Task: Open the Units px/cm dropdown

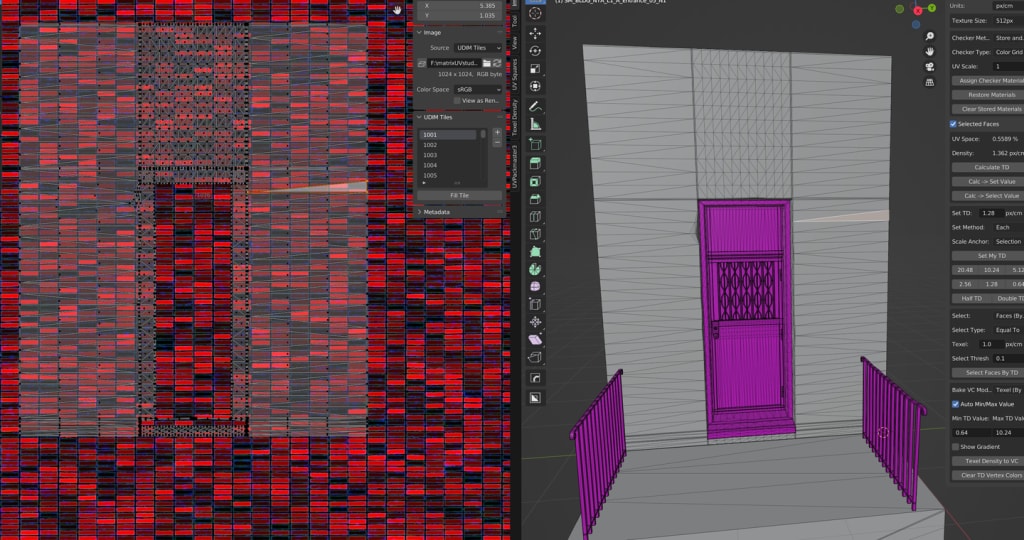Action: tap(1008, 6)
